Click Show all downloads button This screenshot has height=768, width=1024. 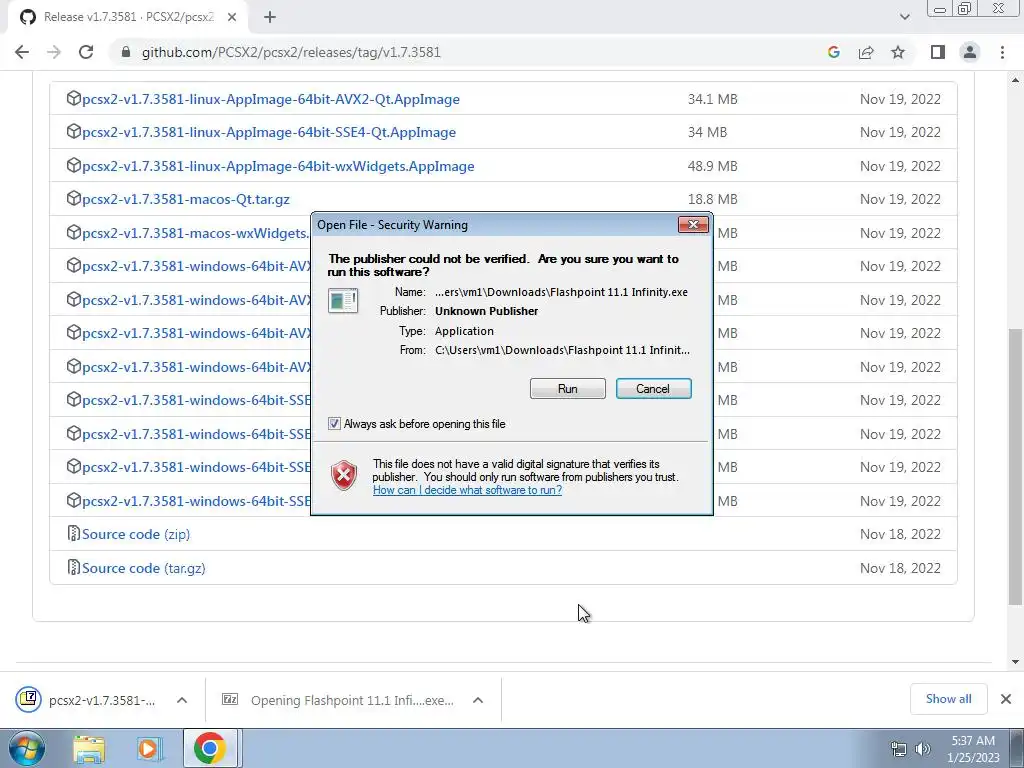[x=948, y=699]
